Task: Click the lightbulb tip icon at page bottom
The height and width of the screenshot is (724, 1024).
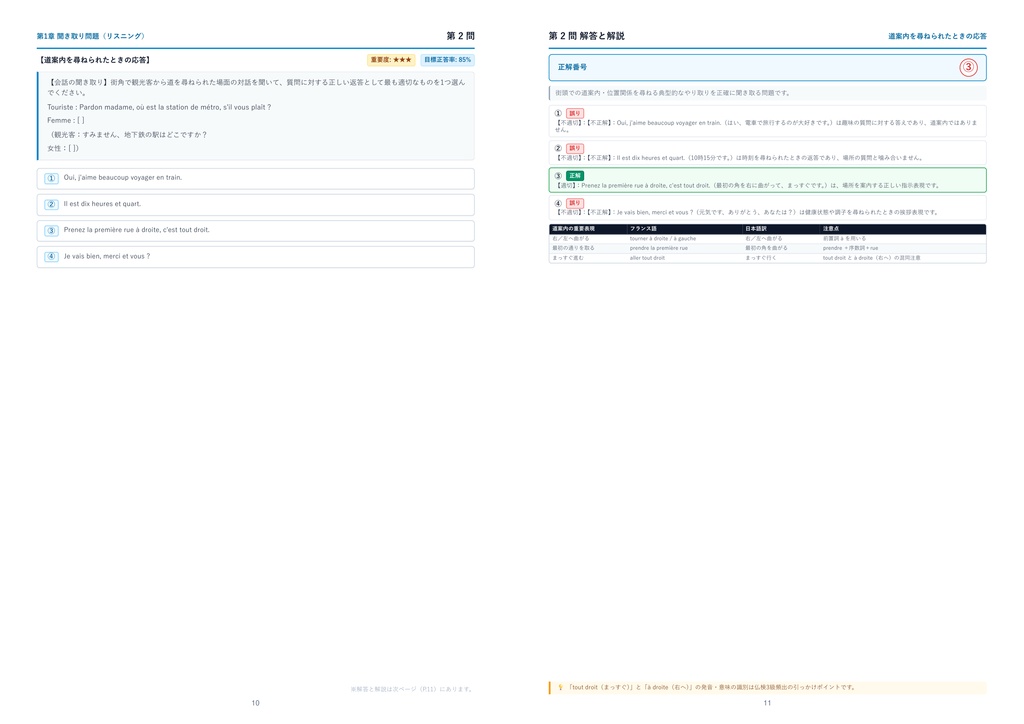Action: 560,687
